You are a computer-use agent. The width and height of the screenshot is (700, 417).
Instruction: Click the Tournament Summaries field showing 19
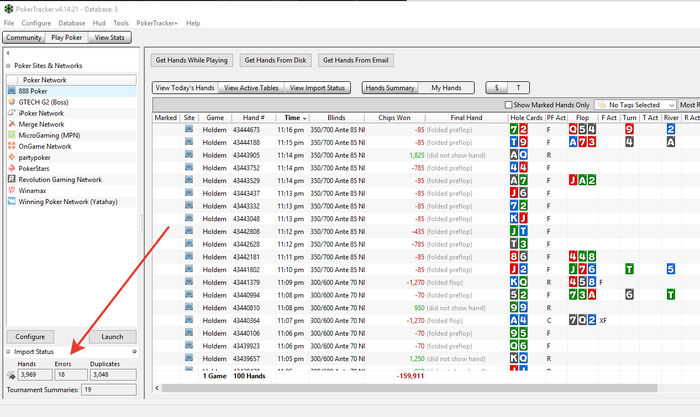pyautogui.click(x=109, y=390)
